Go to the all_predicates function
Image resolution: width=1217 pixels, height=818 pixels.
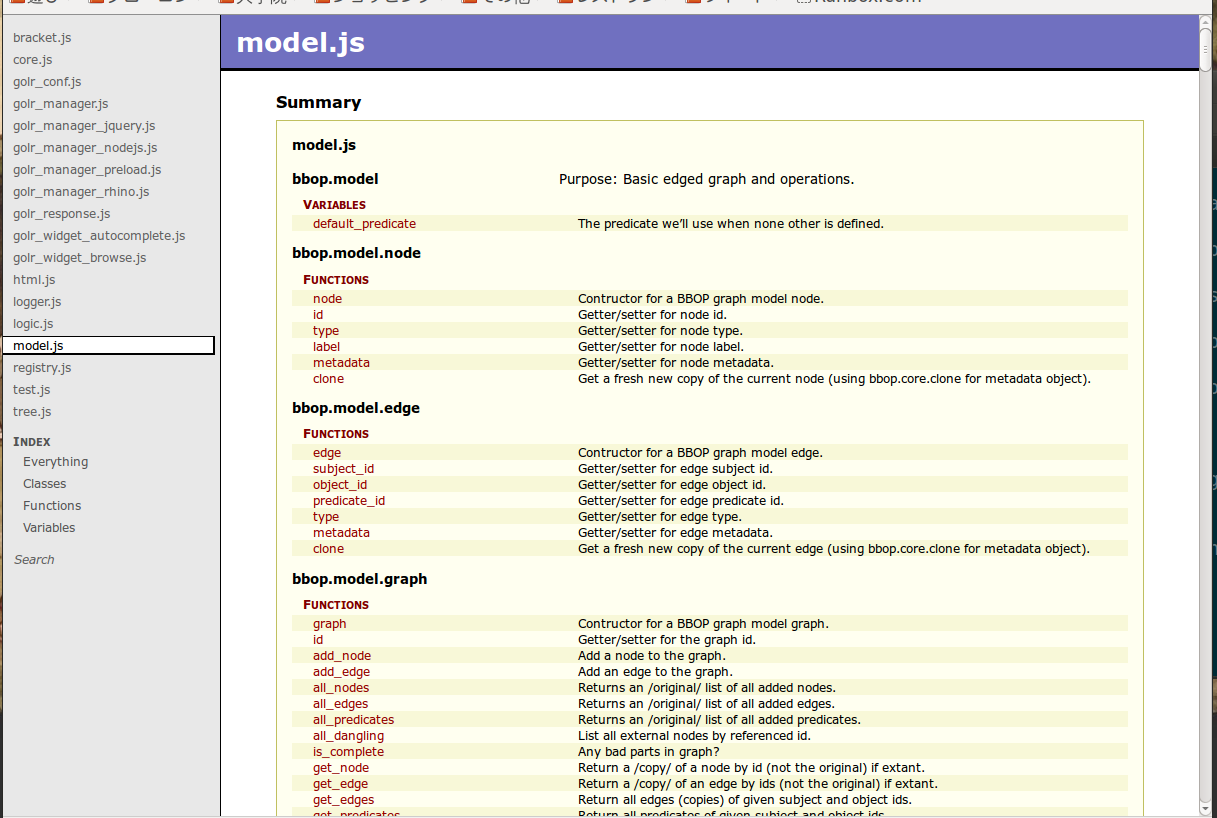353,720
